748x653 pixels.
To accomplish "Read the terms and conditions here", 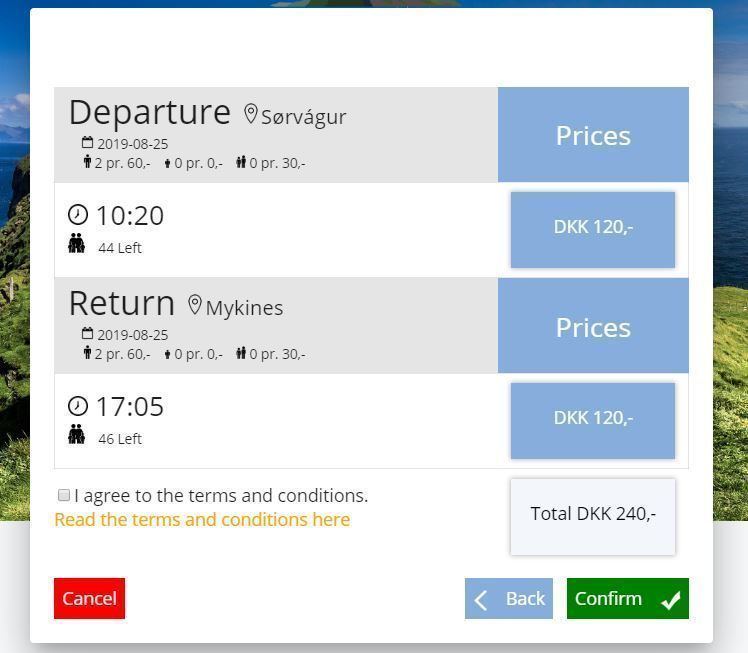I will (202, 519).
